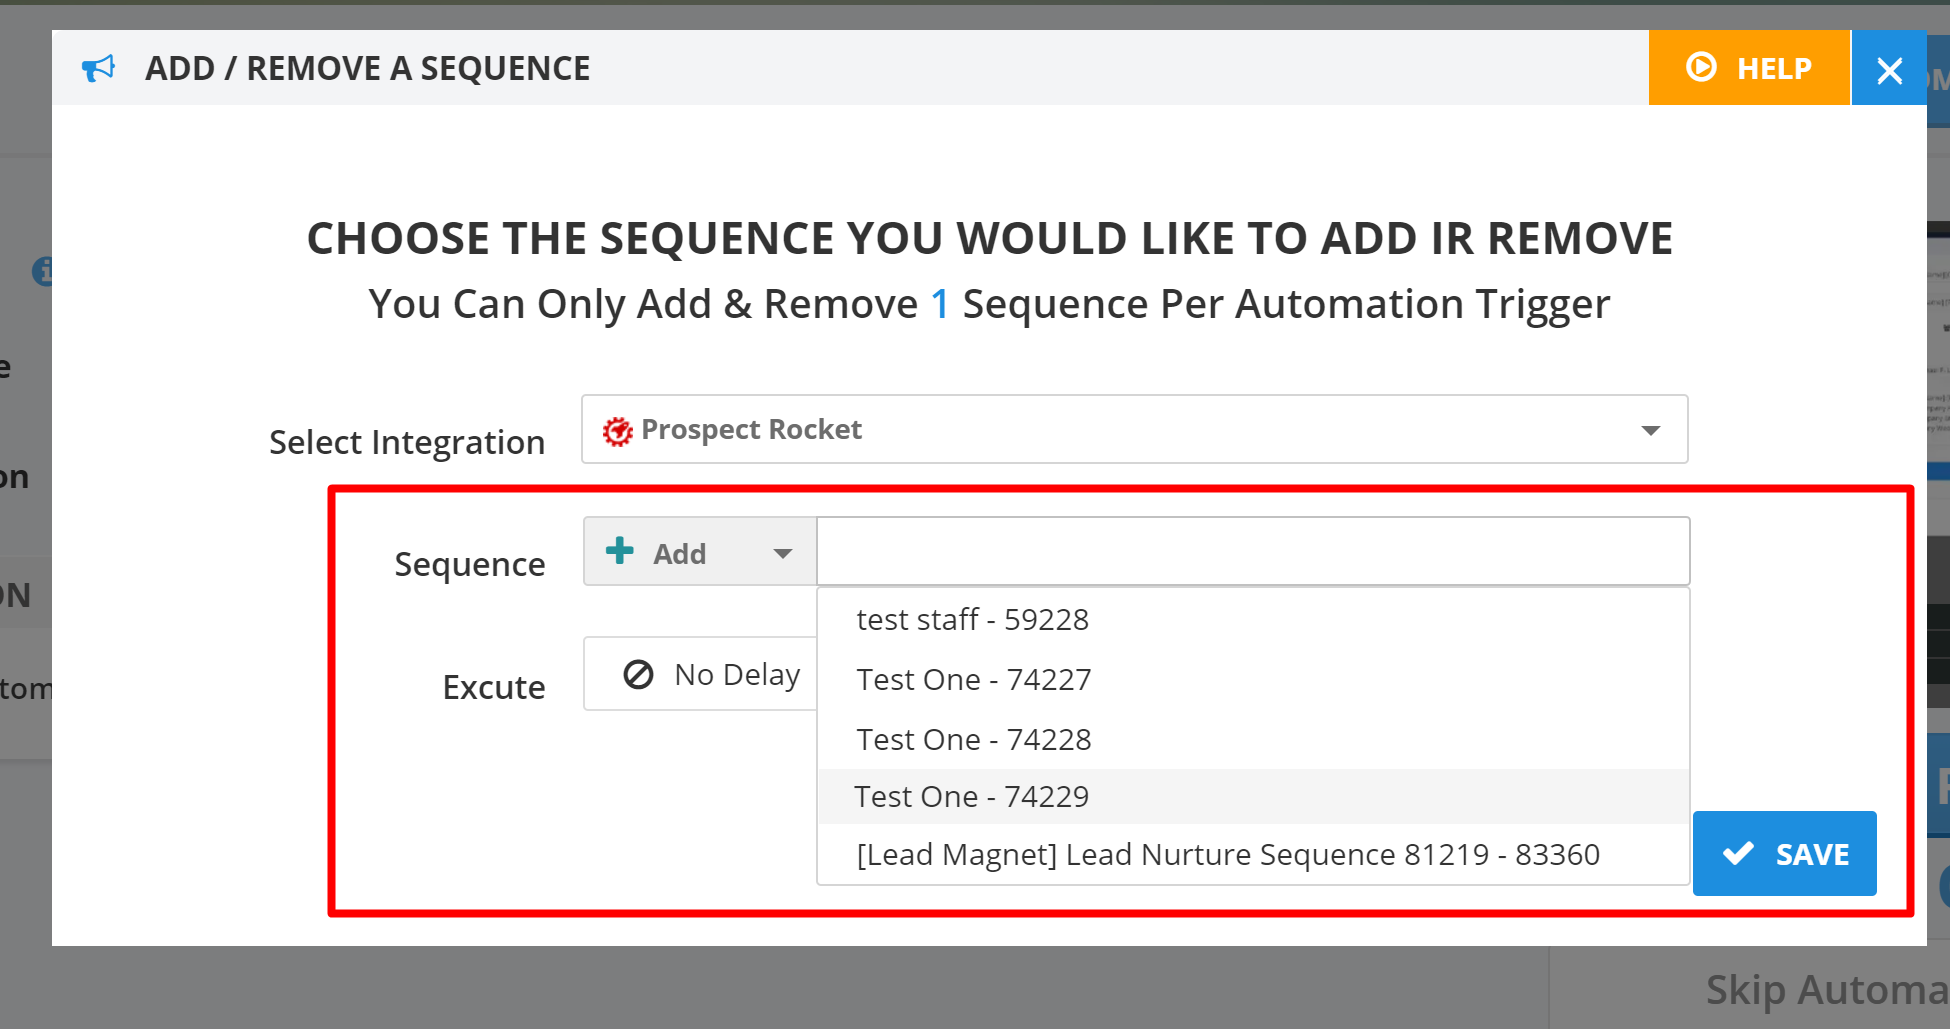Open the orange HELP button
This screenshot has height=1029, width=1950.
pos(1748,68)
